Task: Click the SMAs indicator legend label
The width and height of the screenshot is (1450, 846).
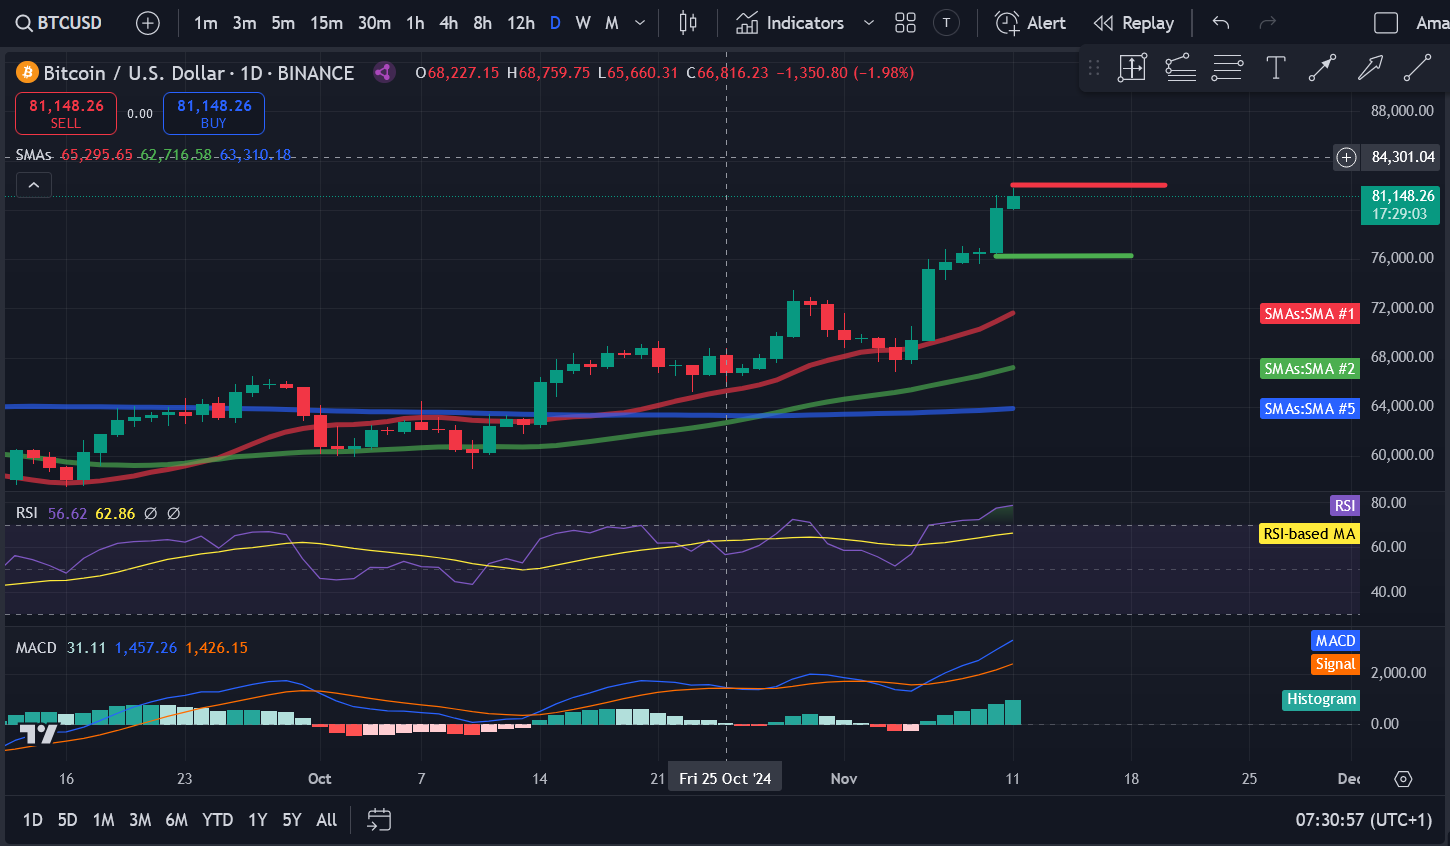Action: click(33, 155)
